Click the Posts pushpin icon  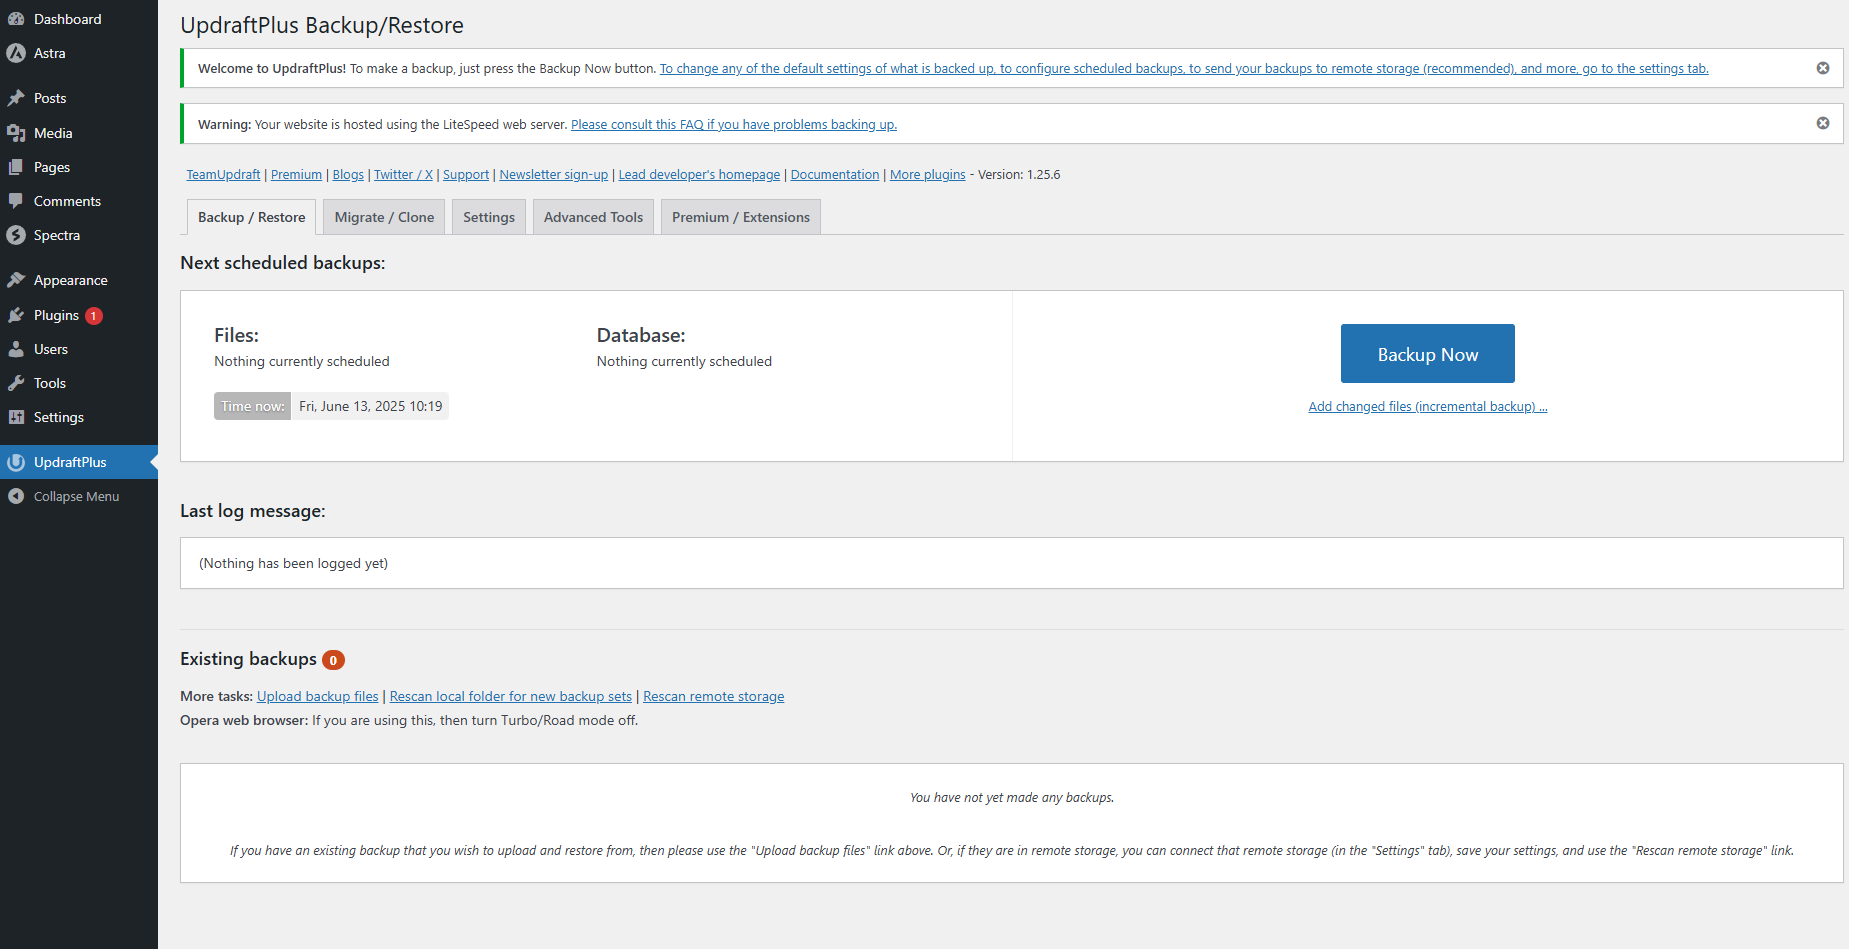click(x=16, y=98)
